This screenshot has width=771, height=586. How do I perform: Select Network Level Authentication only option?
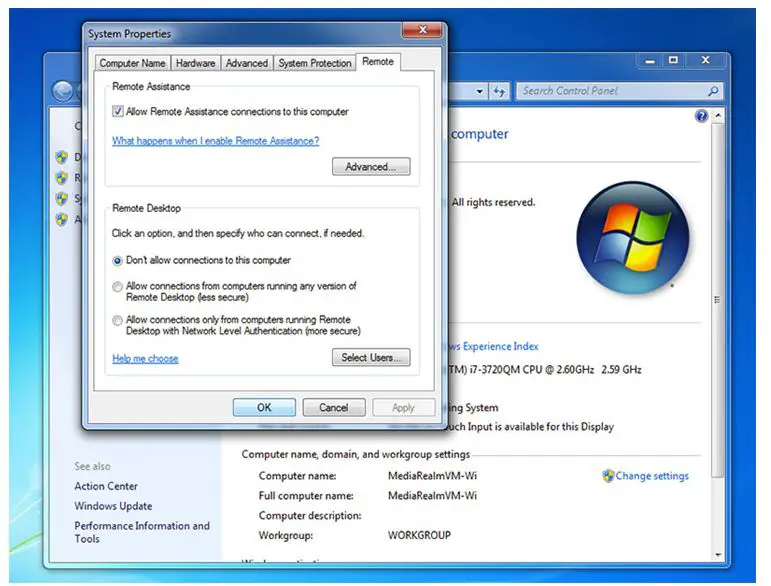tap(118, 321)
